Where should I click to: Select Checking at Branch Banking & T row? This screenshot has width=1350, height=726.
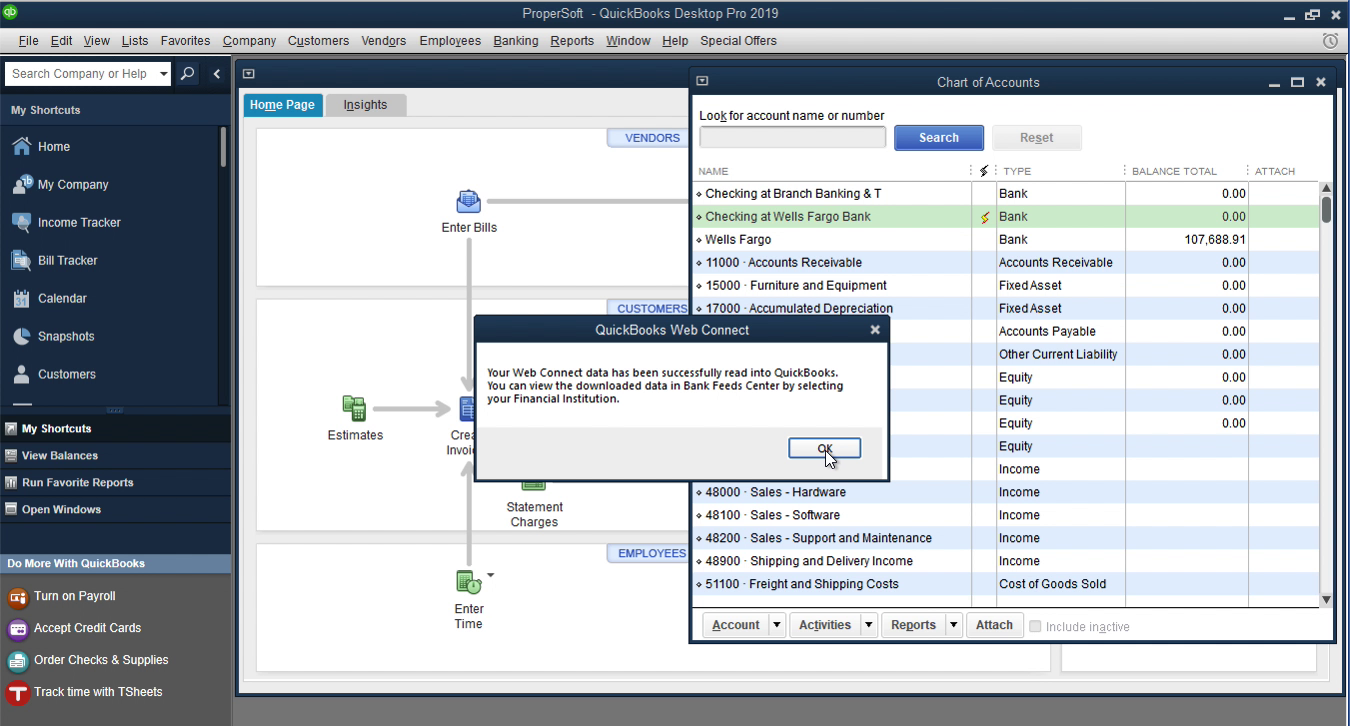click(1005, 194)
